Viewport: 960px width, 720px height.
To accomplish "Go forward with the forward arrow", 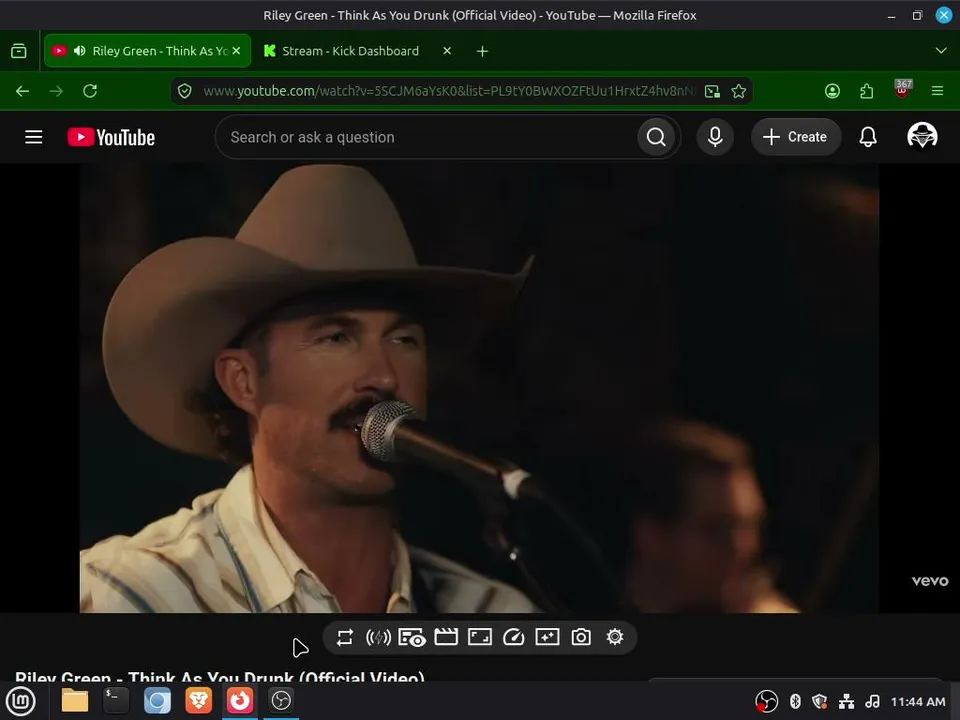I will (56, 91).
